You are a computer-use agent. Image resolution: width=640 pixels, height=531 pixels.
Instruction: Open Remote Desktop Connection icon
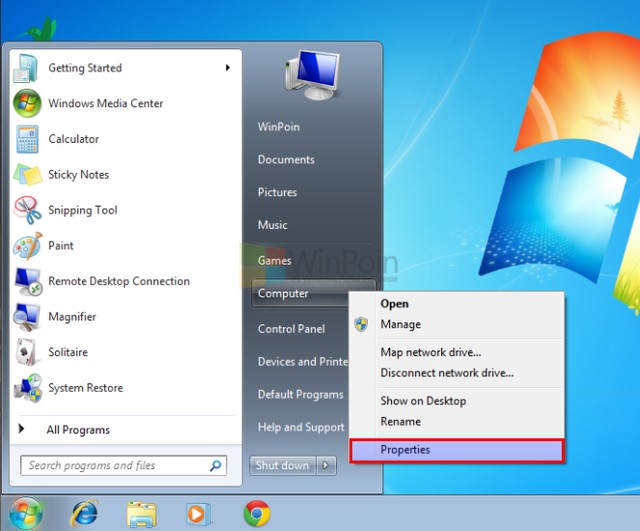click(28, 281)
